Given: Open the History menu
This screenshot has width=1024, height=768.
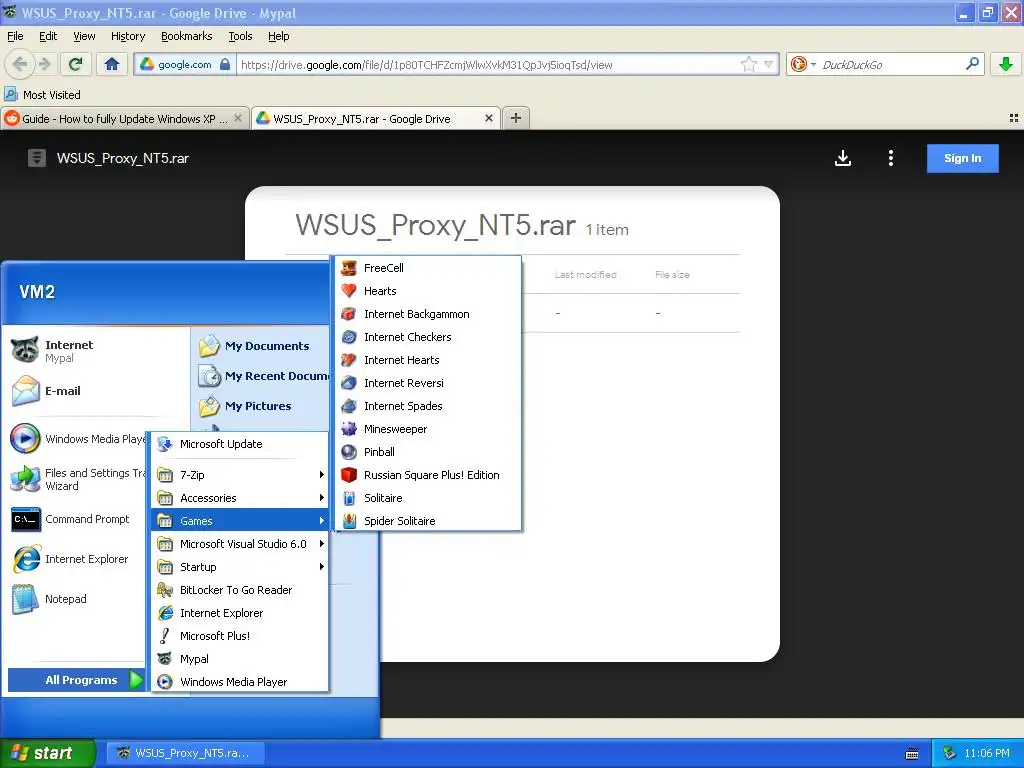Looking at the screenshot, I should [x=127, y=36].
